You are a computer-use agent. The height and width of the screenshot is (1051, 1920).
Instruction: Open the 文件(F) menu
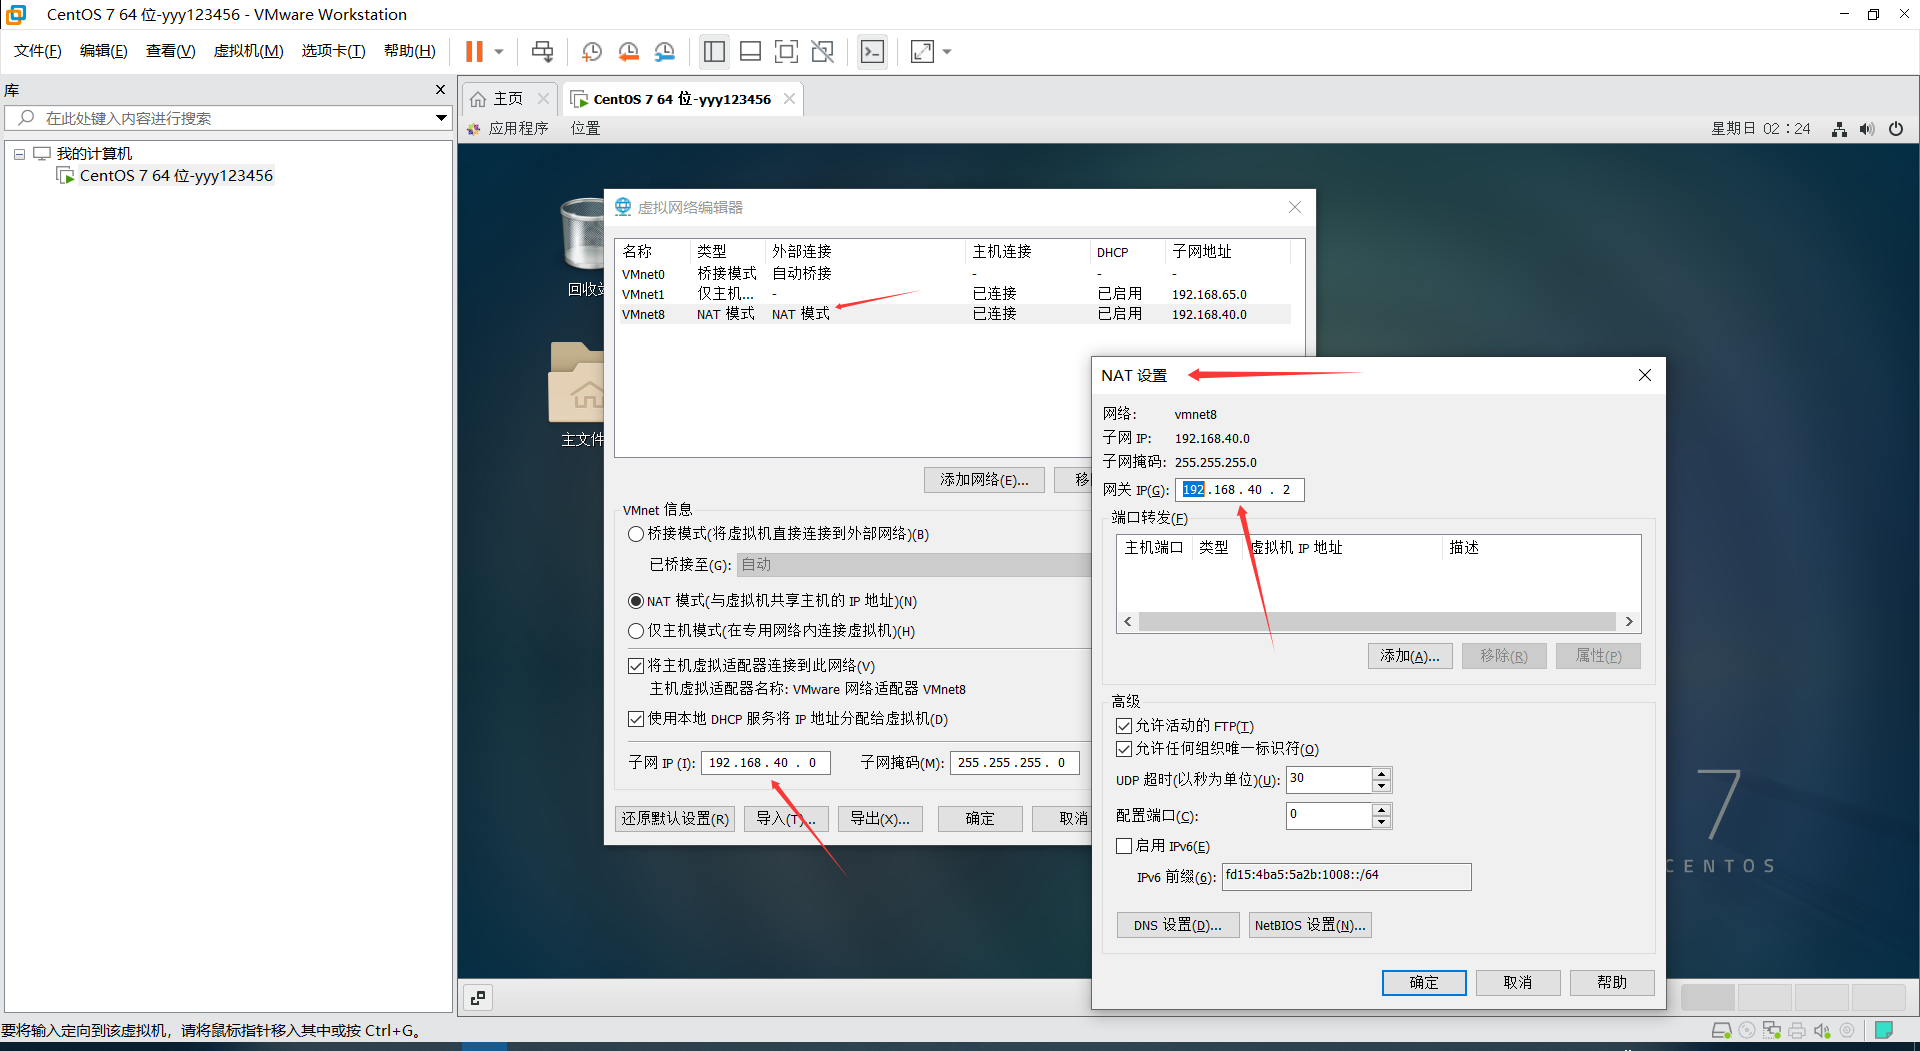coord(38,51)
